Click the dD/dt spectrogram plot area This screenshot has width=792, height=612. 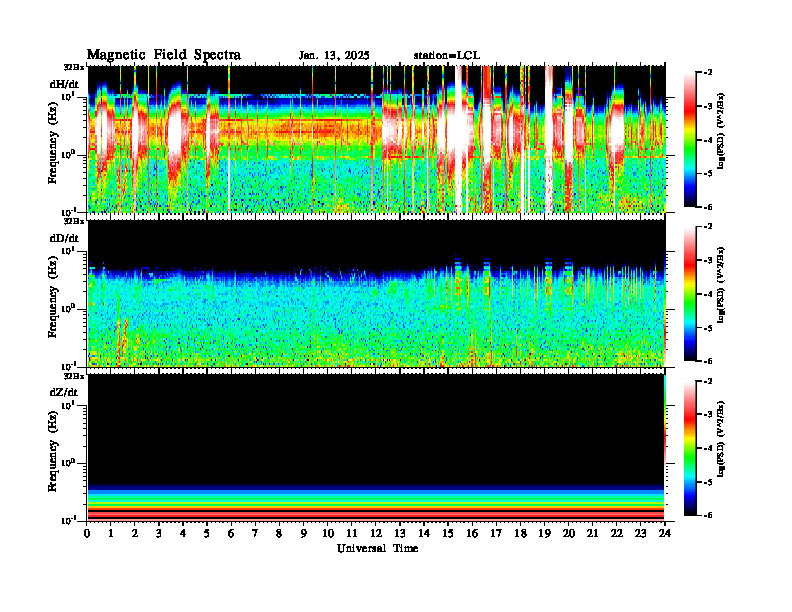point(376,293)
